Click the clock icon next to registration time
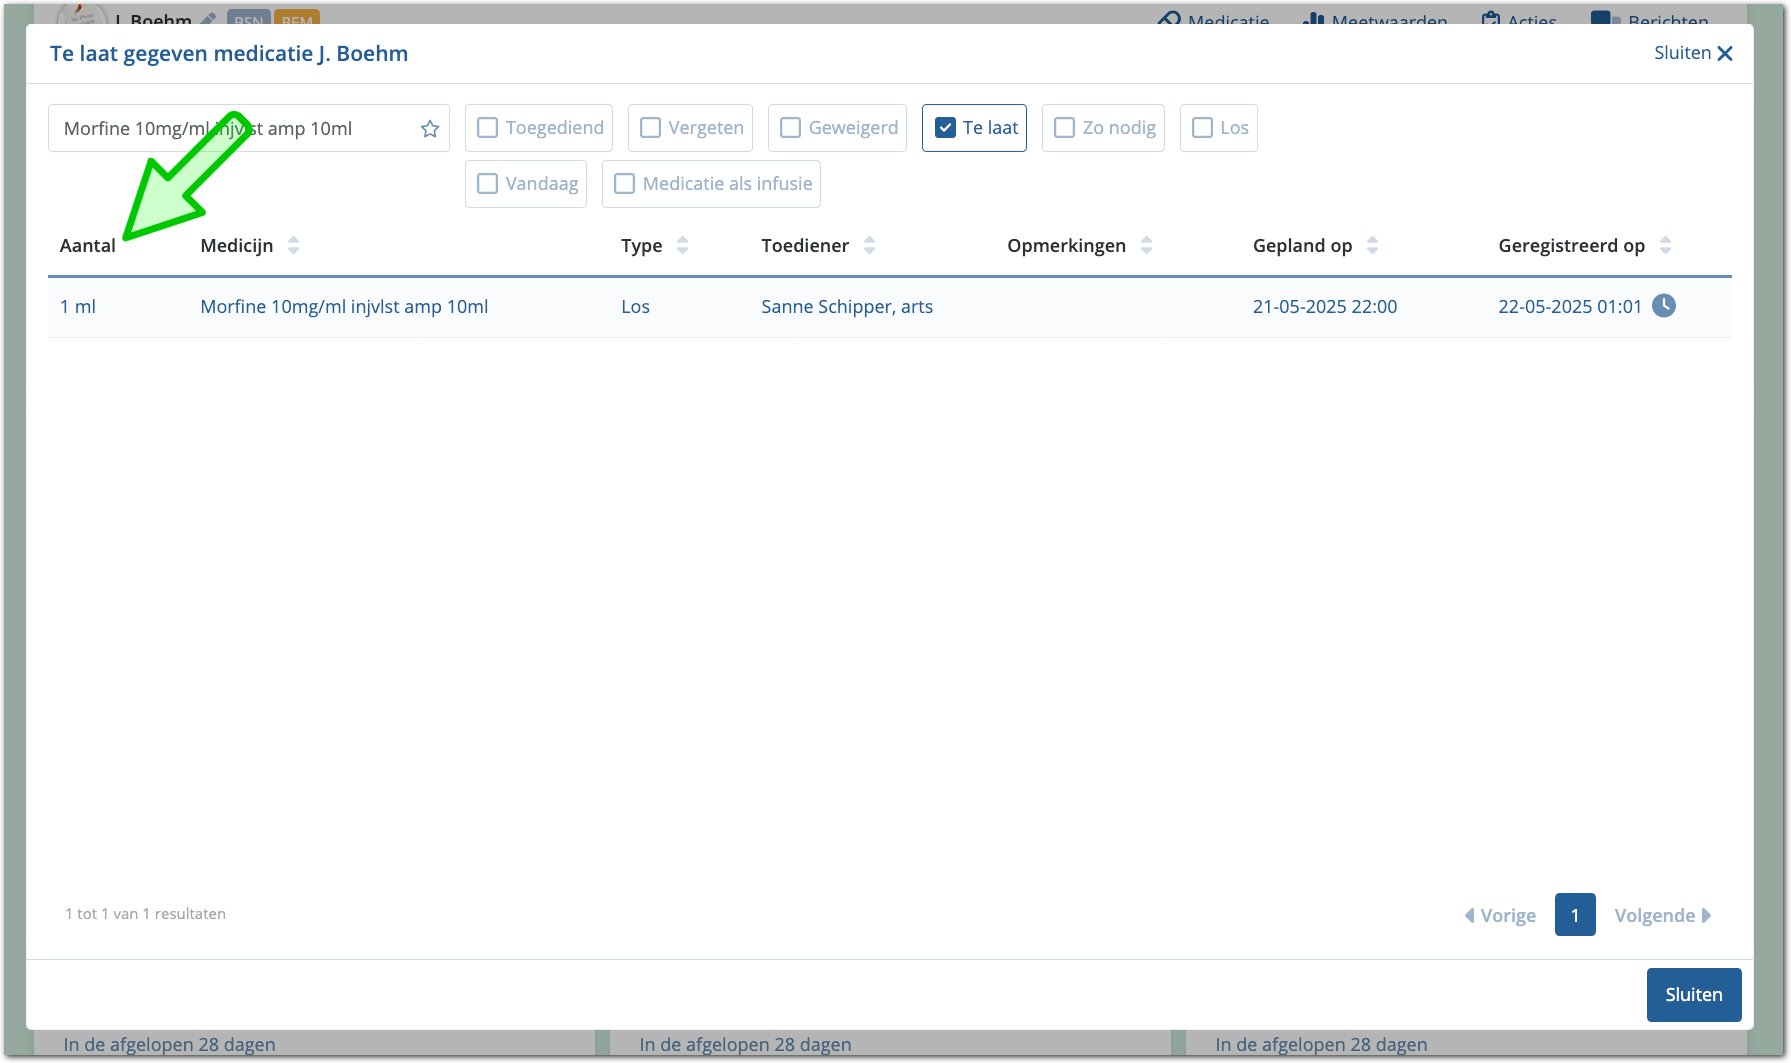The width and height of the screenshot is (1791, 1063). pyautogui.click(x=1663, y=306)
